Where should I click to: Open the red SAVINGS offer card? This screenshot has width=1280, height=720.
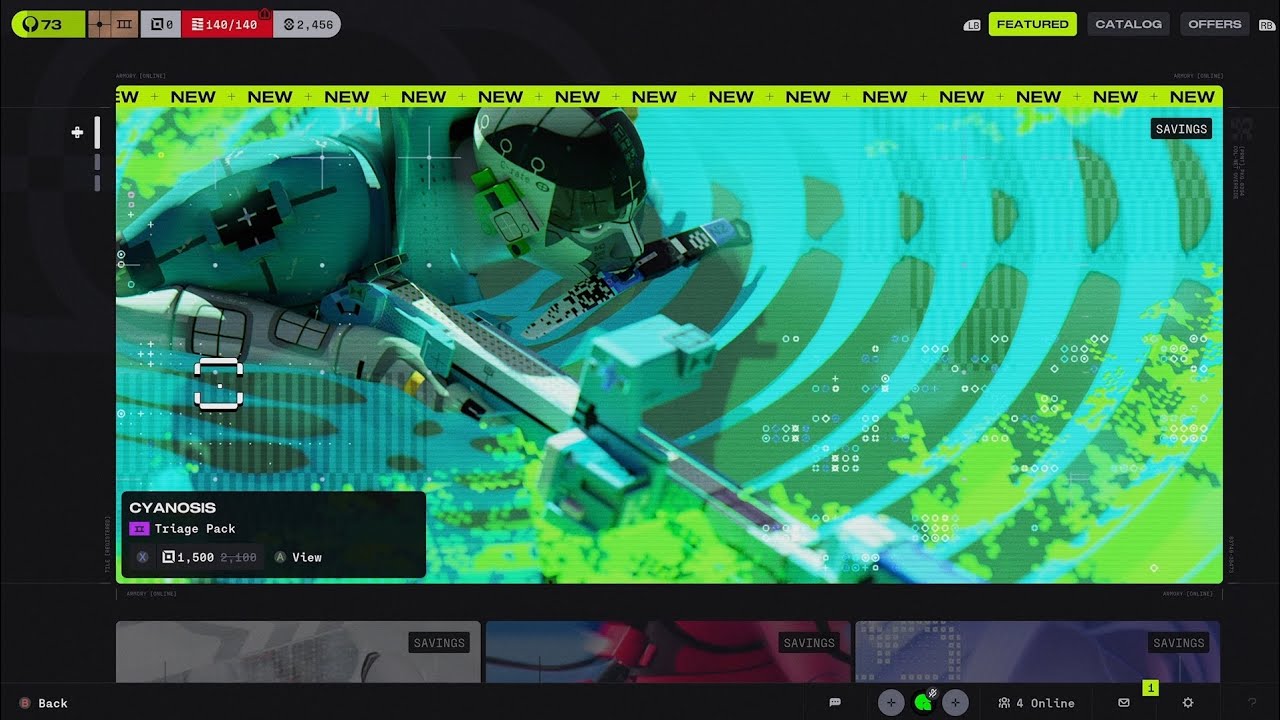point(668,652)
